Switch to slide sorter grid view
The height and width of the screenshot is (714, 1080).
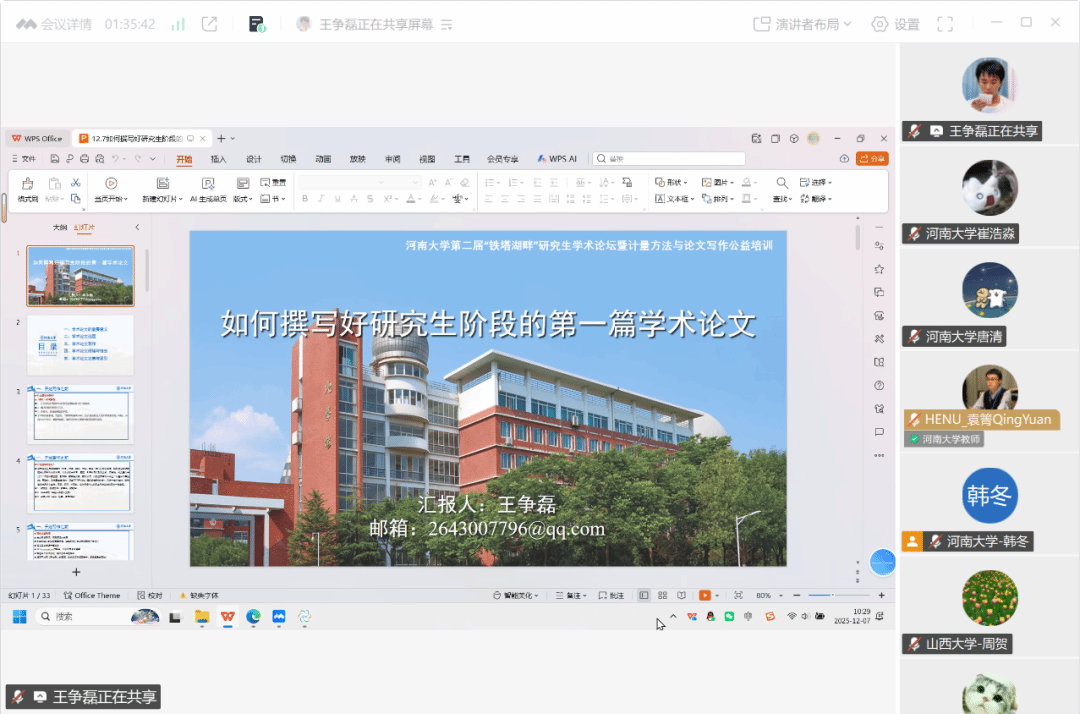662,596
